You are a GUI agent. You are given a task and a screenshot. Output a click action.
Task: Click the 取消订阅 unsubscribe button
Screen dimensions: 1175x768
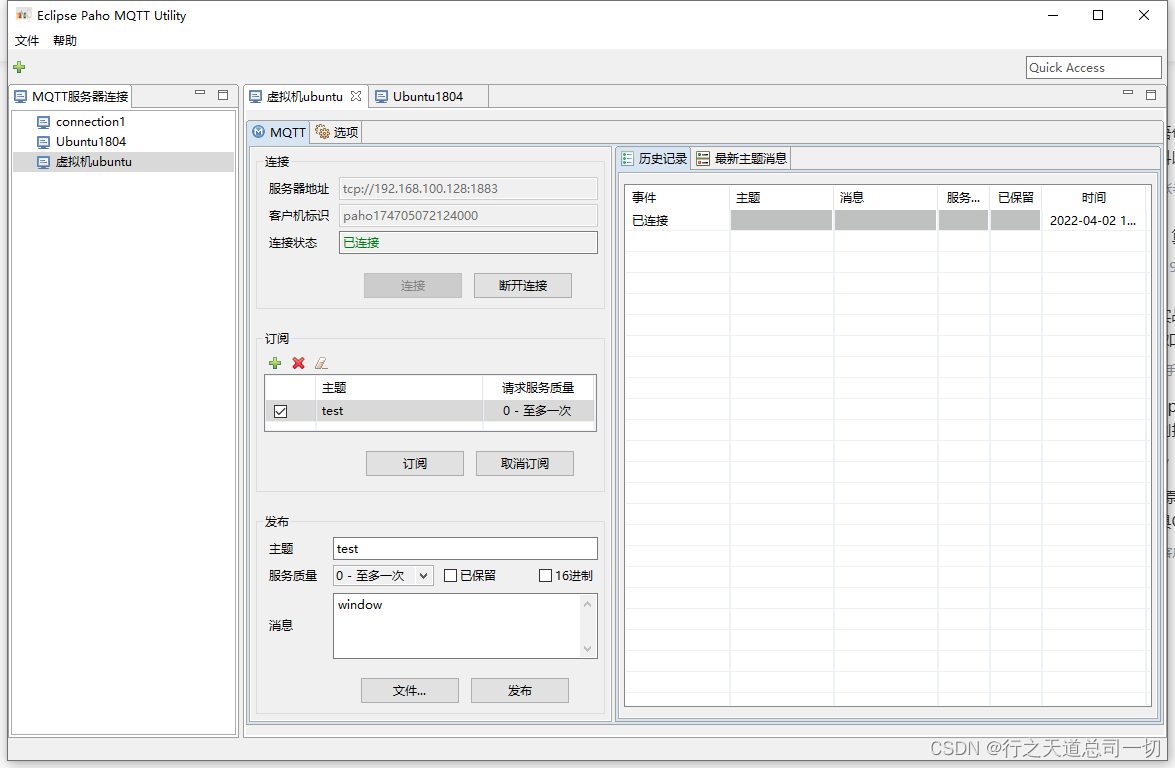click(x=525, y=464)
